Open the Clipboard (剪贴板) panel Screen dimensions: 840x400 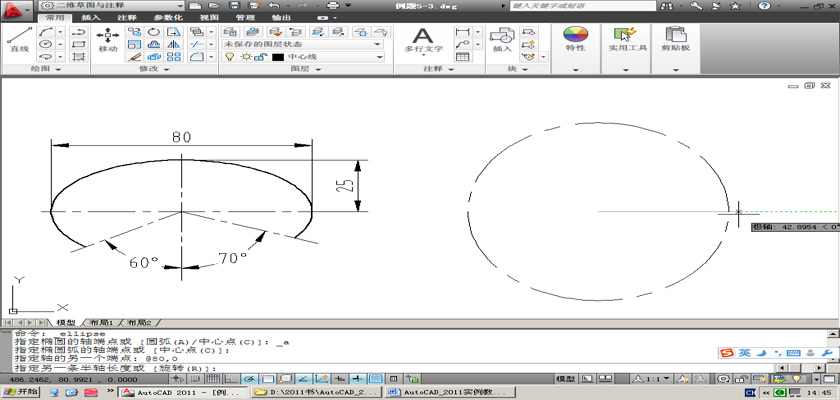point(675,39)
